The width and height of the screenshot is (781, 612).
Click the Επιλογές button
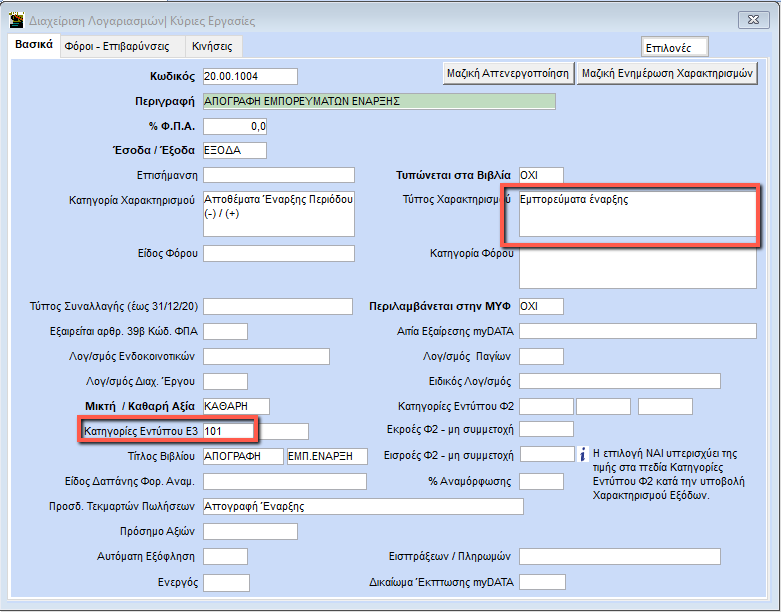pyautogui.click(x=674, y=48)
